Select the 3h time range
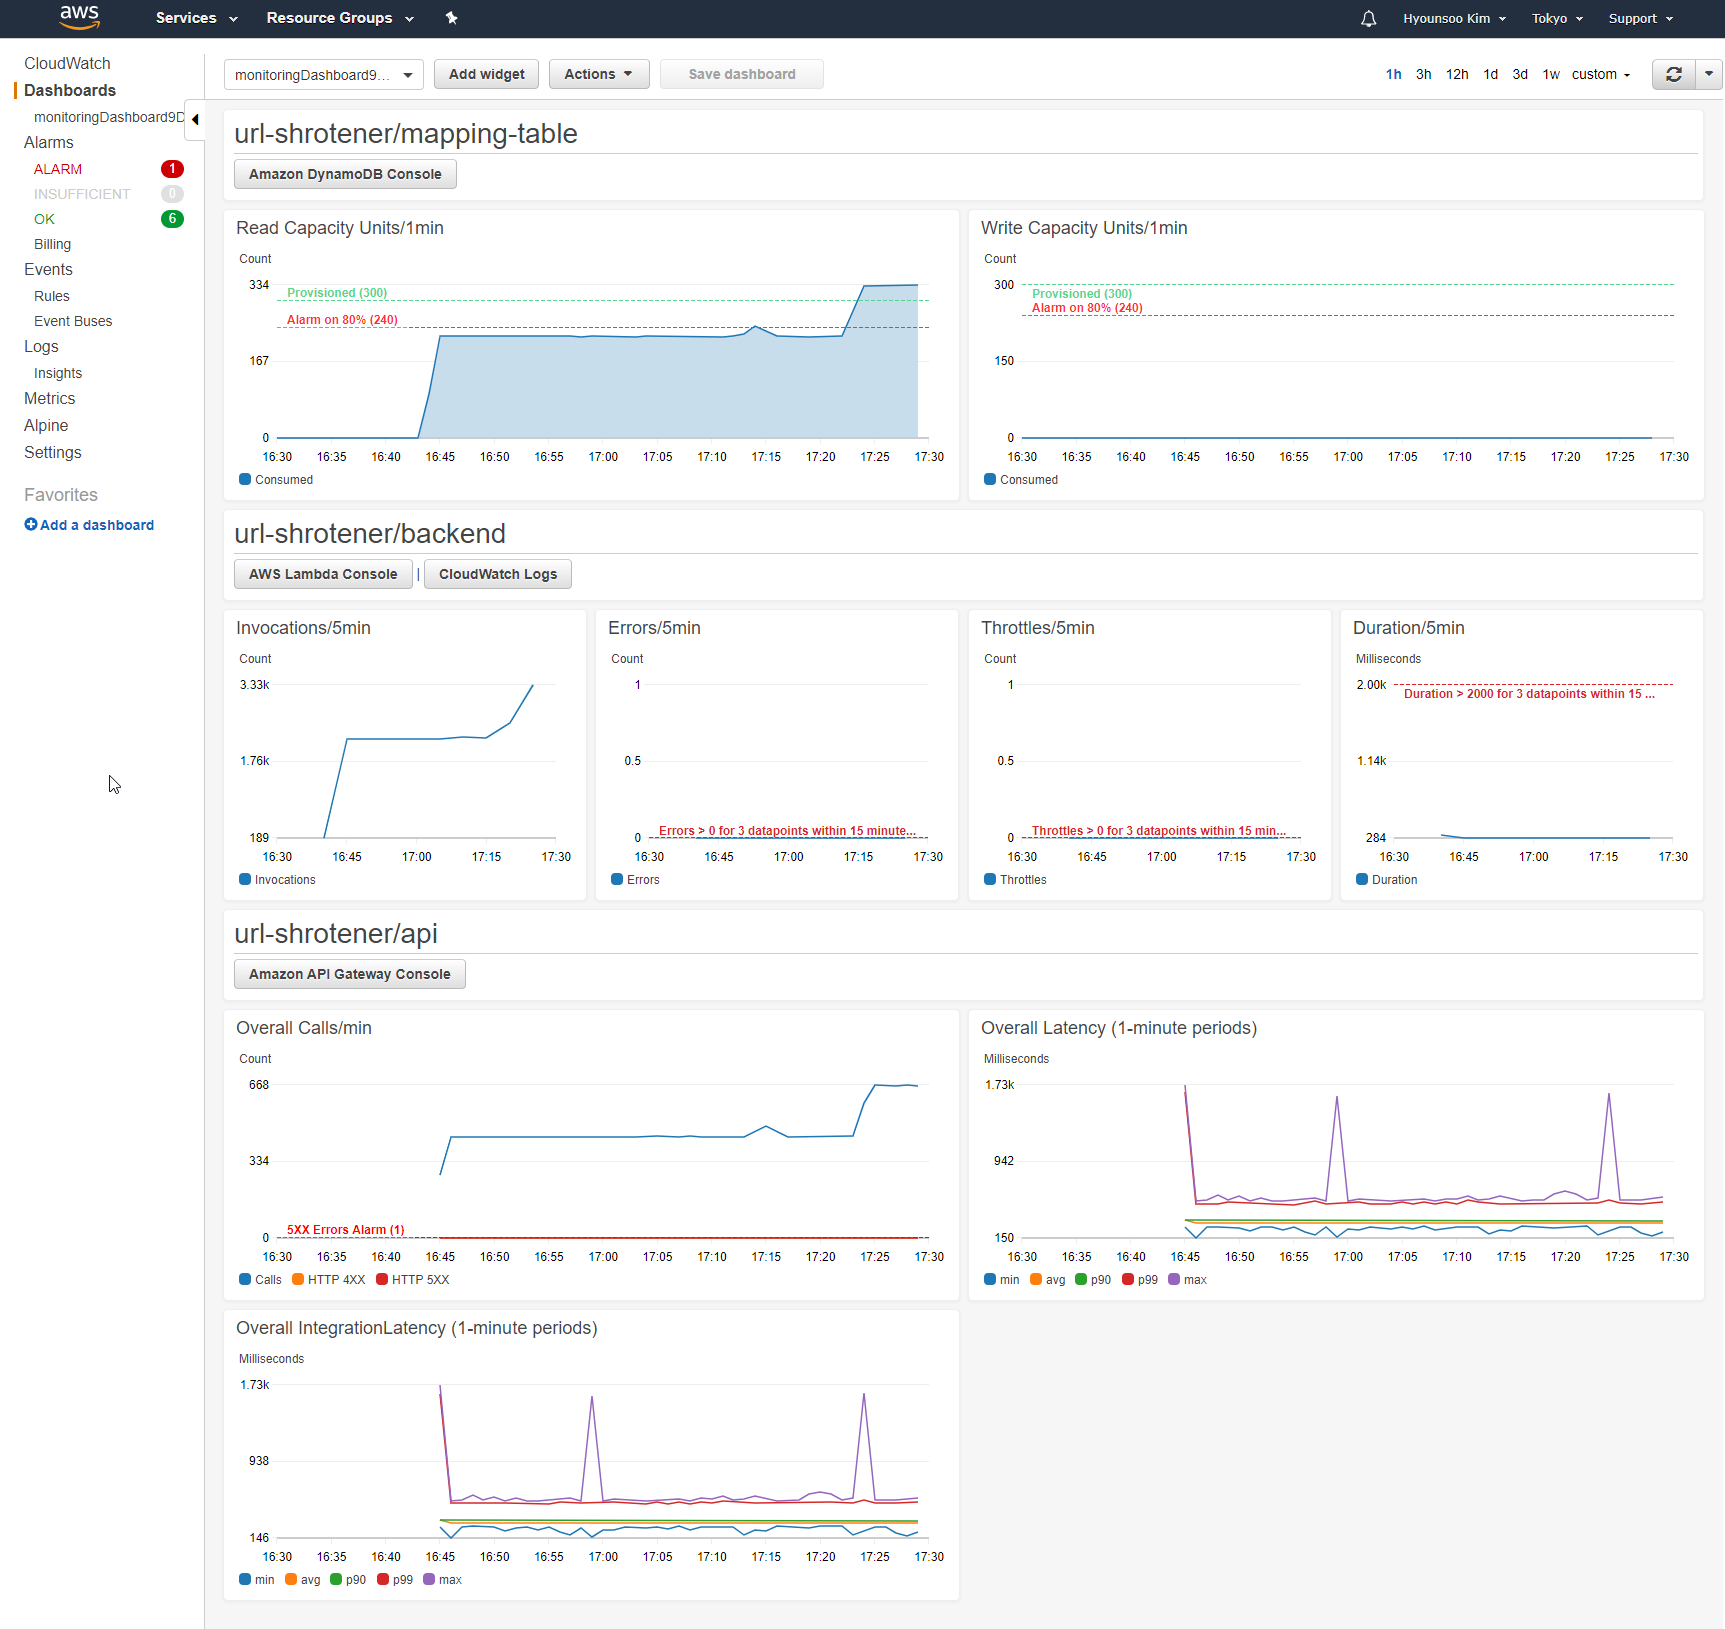 [x=1423, y=74]
